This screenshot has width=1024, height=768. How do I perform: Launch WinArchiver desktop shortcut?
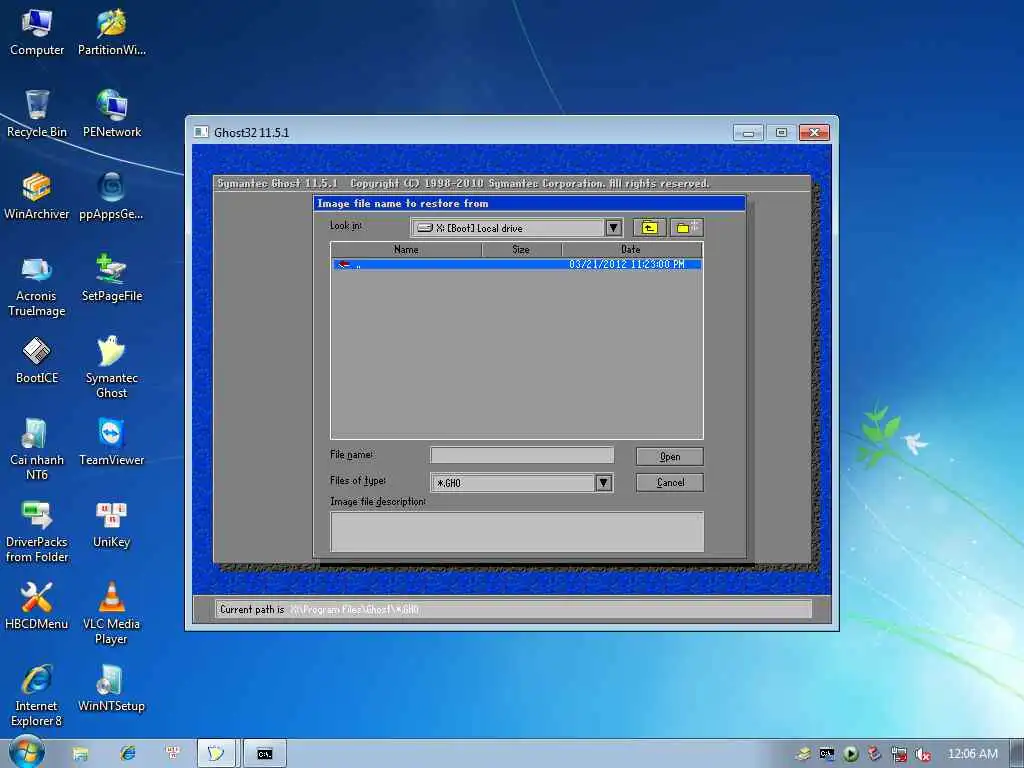(x=37, y=197)
